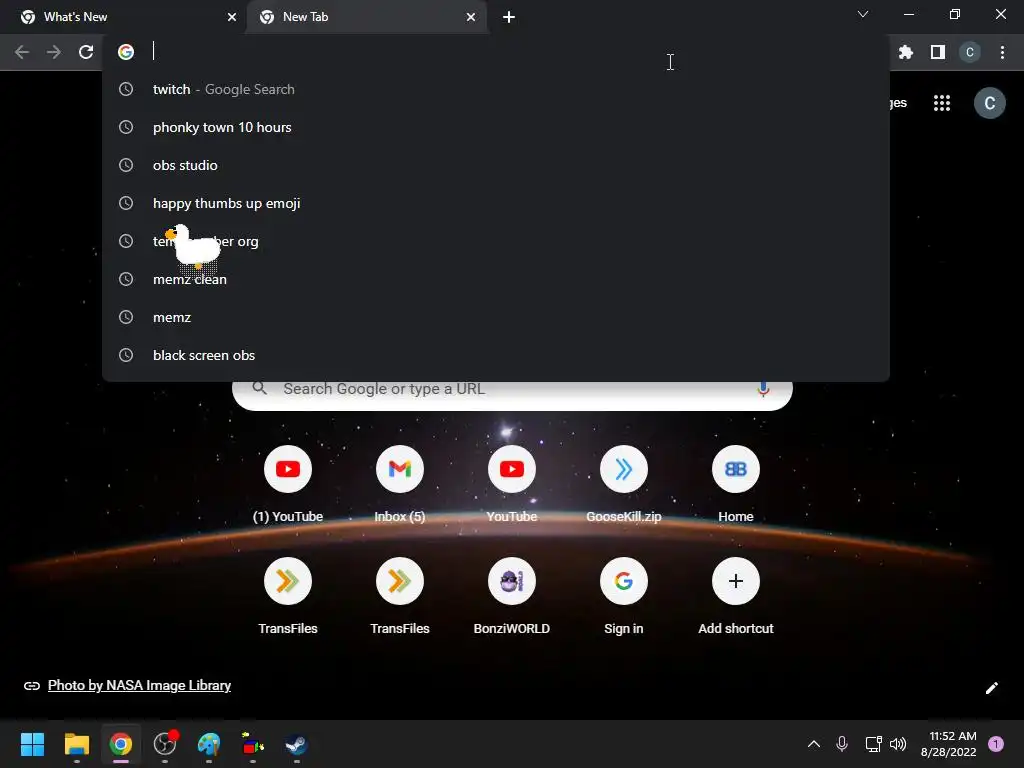Close the New Tab tab

(471, 17)
